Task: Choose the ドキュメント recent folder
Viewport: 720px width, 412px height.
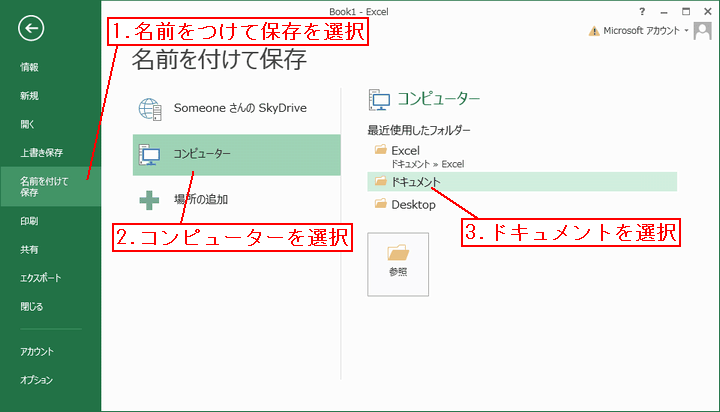Action: click(x=522, y=181)
